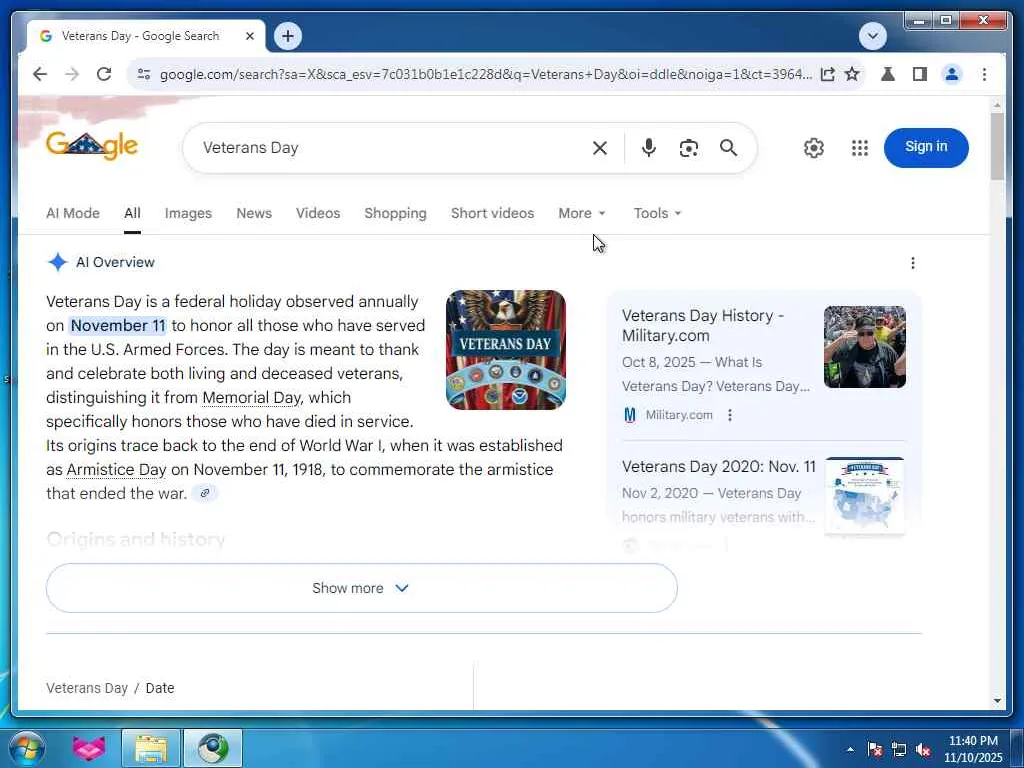Submit search with magnifier icon

tap(728, 148)
